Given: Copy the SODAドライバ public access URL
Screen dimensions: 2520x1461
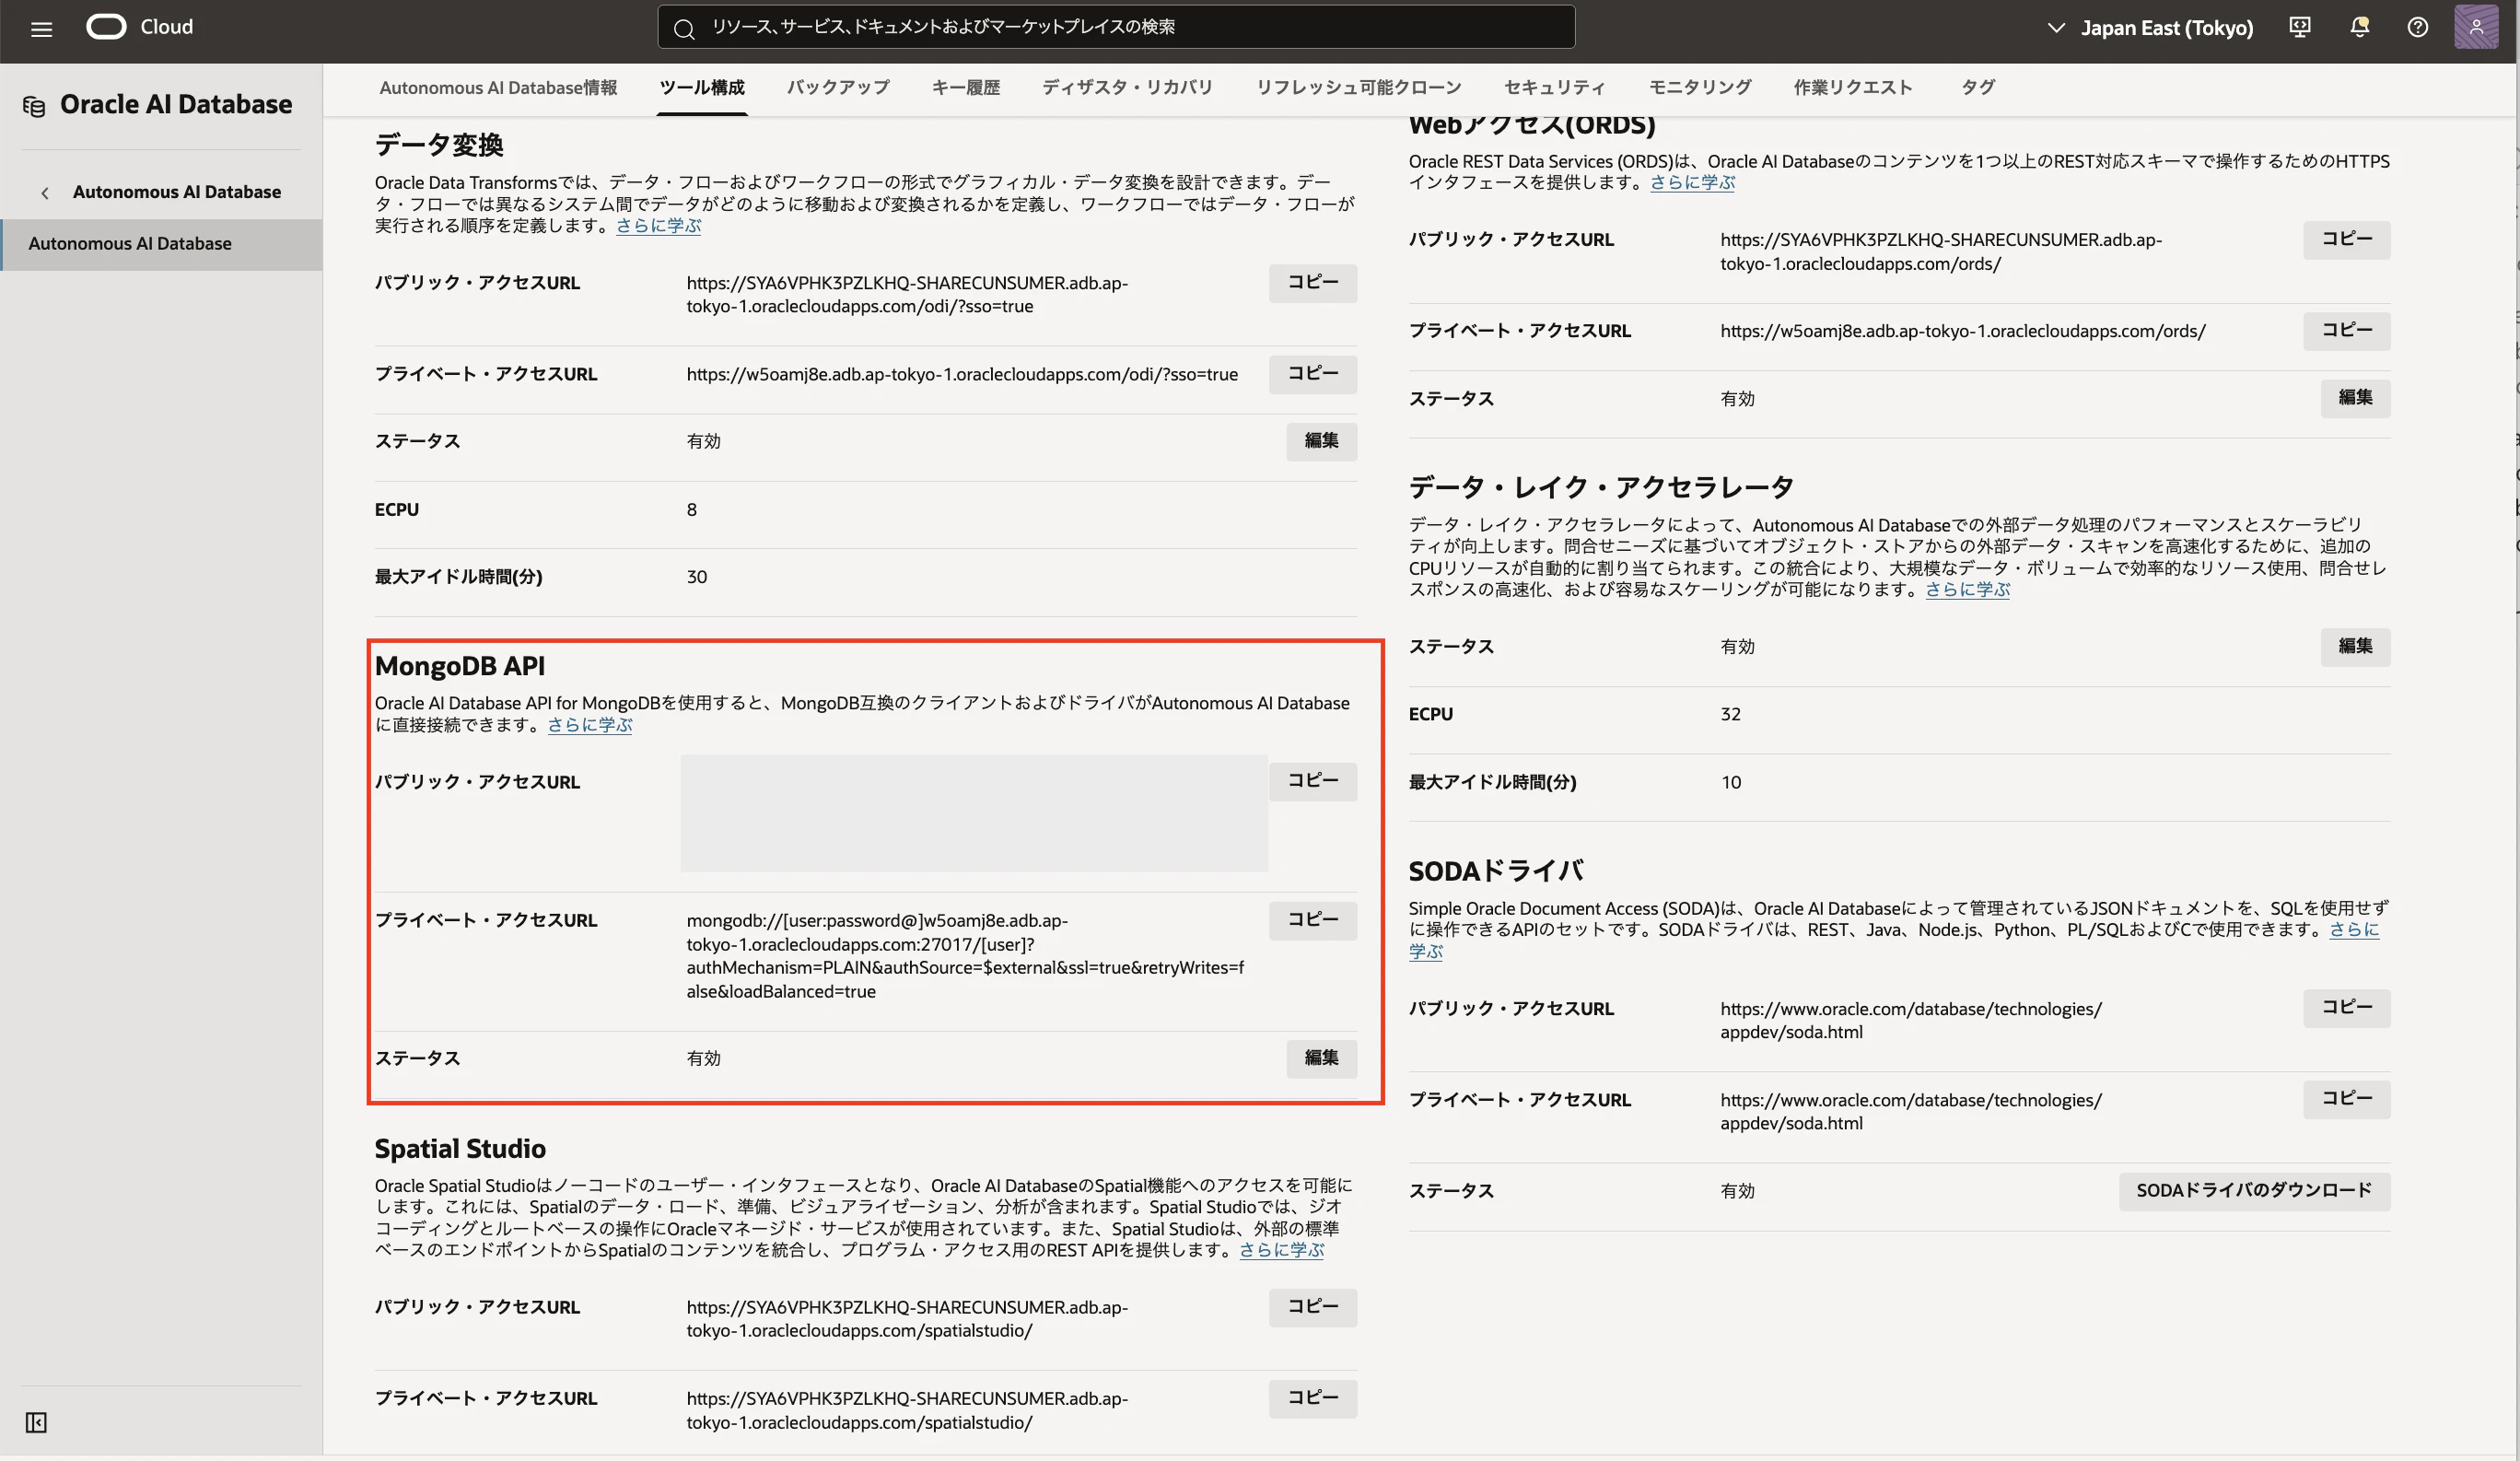Looking at the screenshot, I should [2346, 1008].
